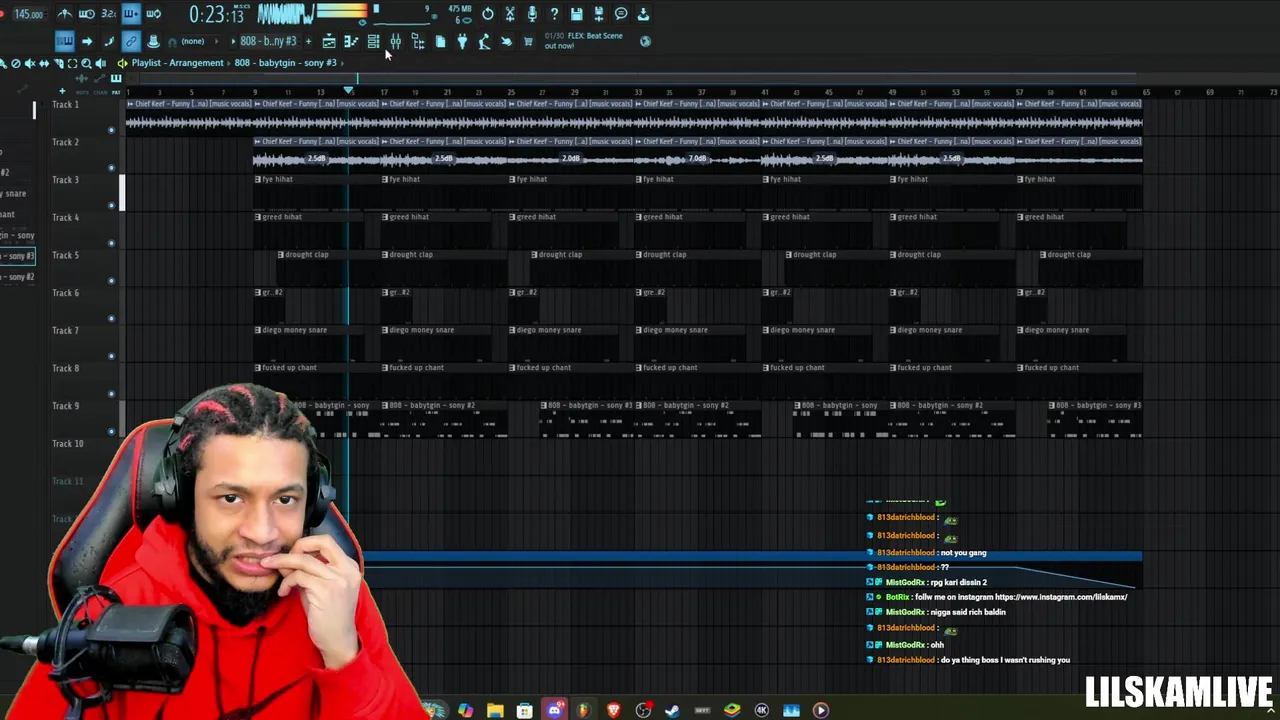Add new pattern with plus button
Screen dimensions: 1280x720
pyautogui.click(x=308, y=41)
